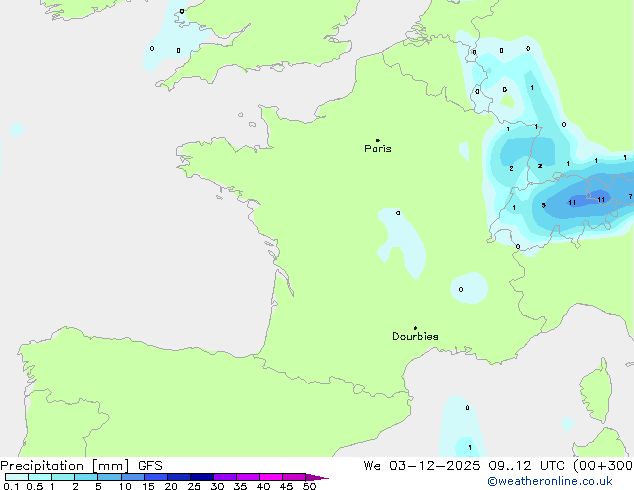Click the legend label 0.5

point(35,486)
